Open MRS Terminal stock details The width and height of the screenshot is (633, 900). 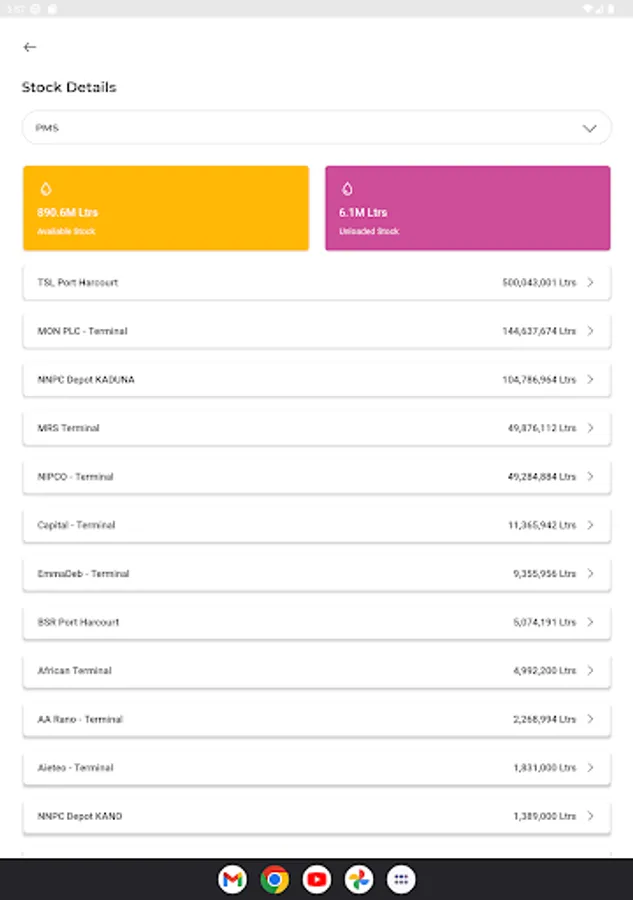point(316,428)
